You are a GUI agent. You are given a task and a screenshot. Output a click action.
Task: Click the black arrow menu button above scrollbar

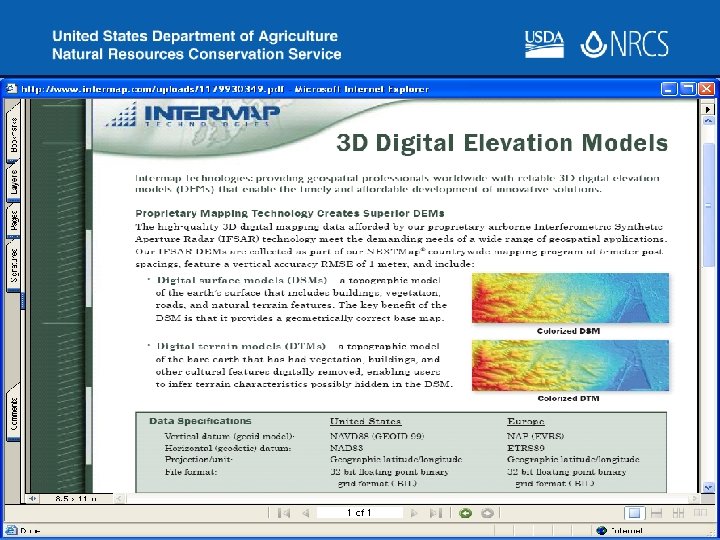pos(708,109)
